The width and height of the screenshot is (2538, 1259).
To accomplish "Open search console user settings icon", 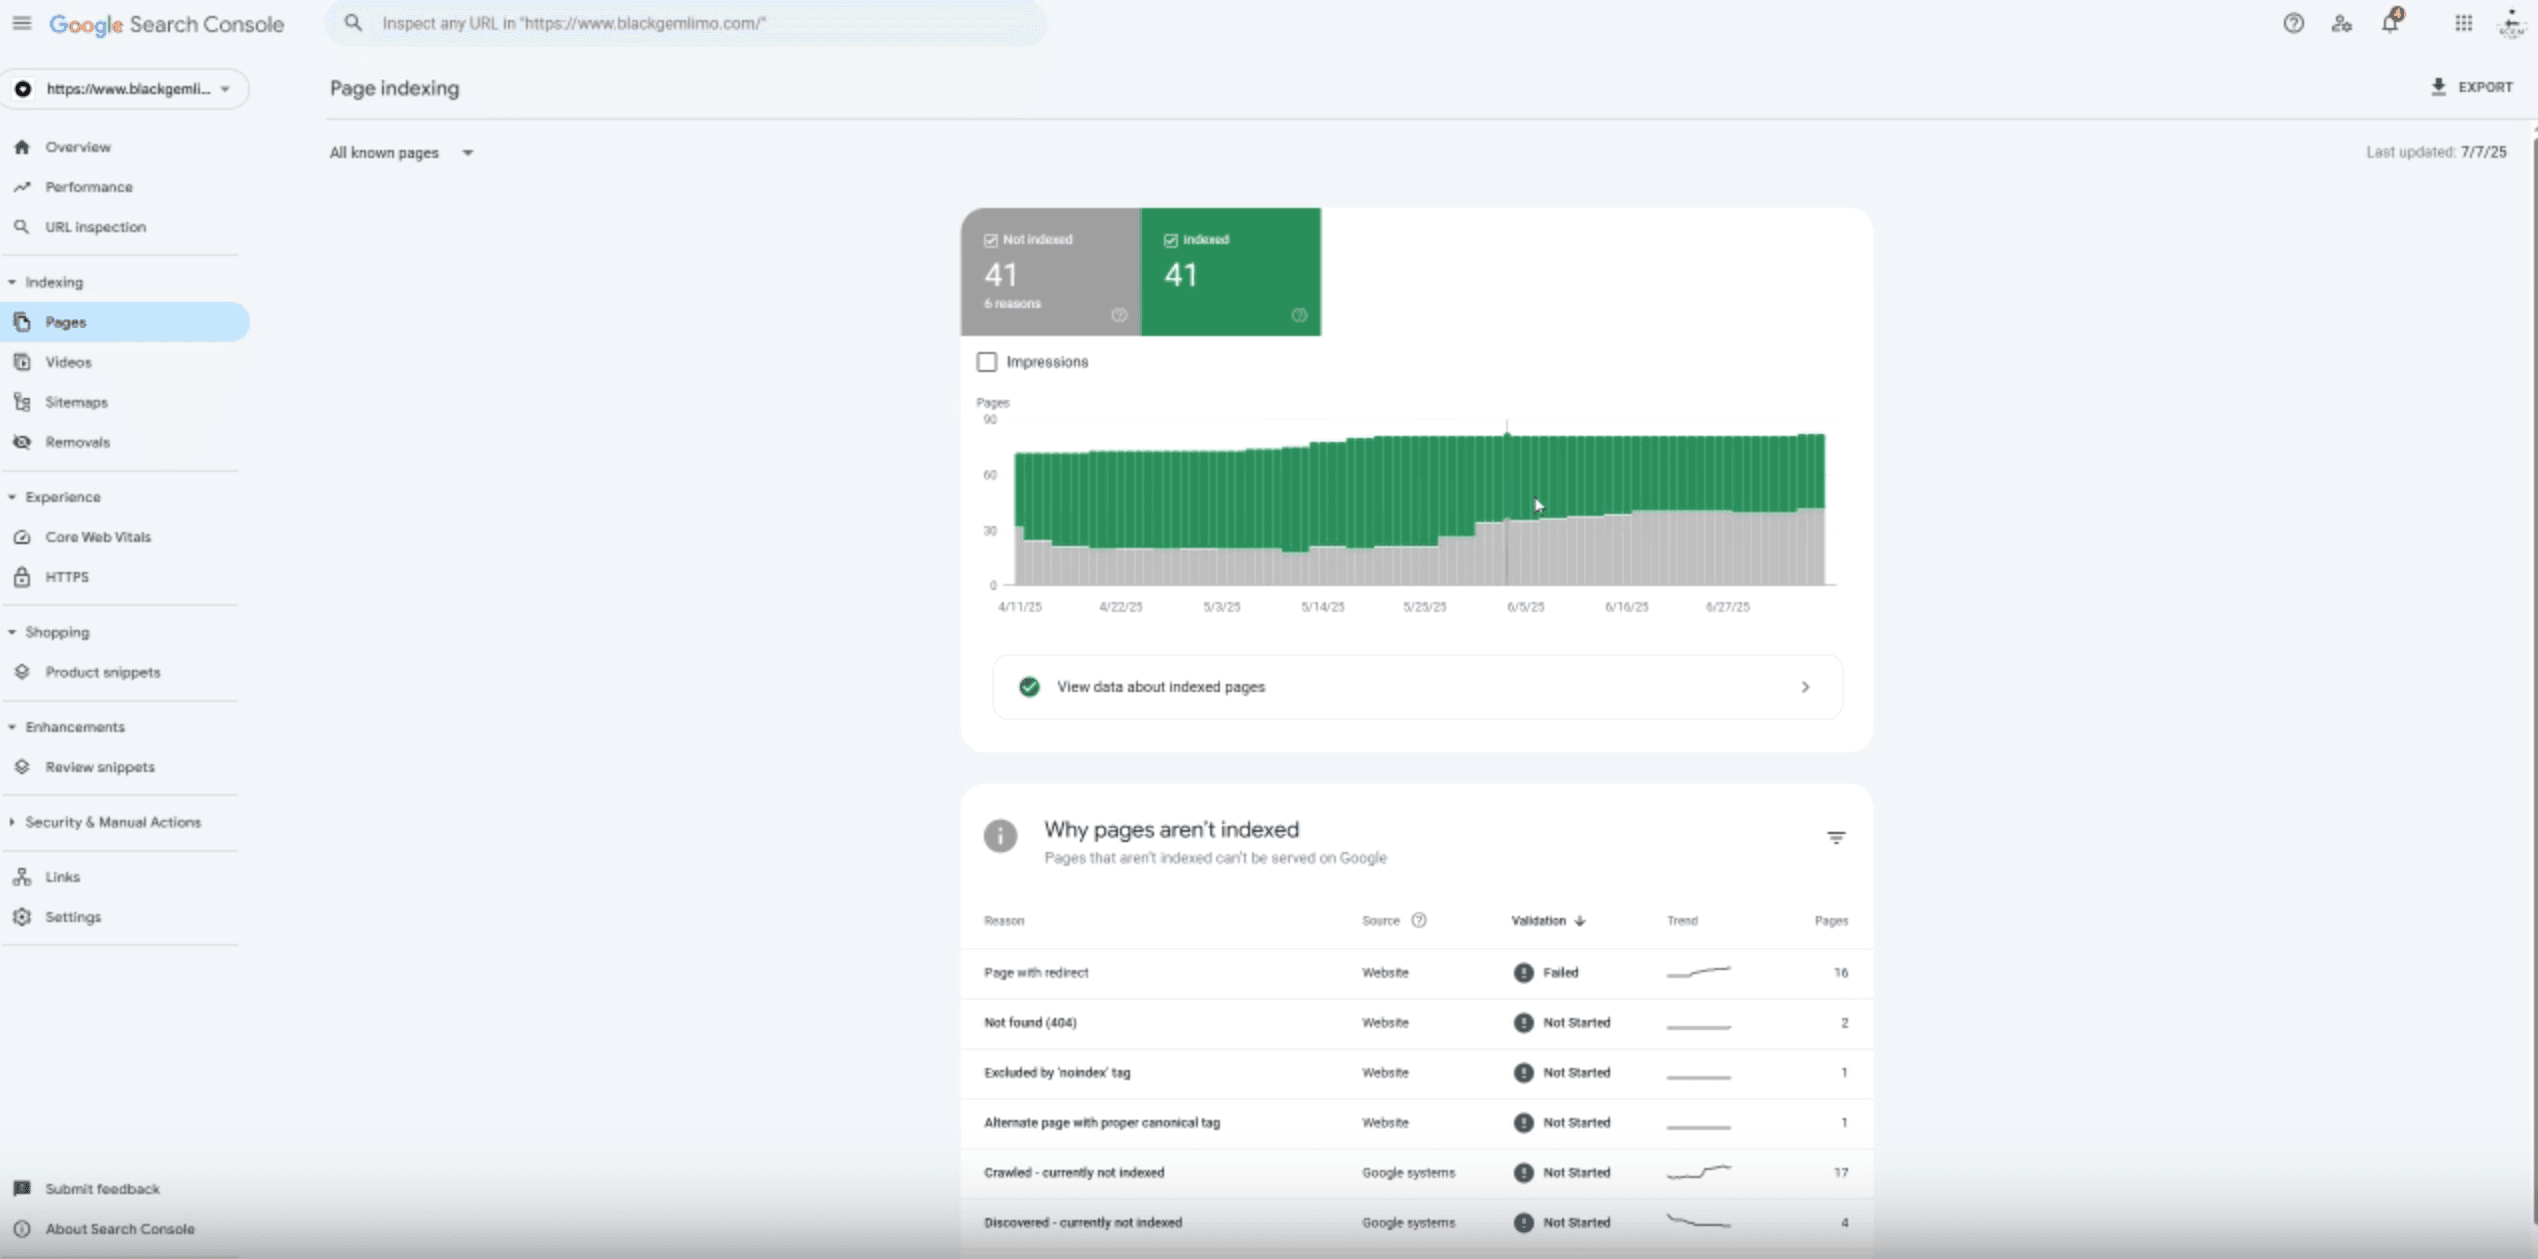I will (2341, 23).
